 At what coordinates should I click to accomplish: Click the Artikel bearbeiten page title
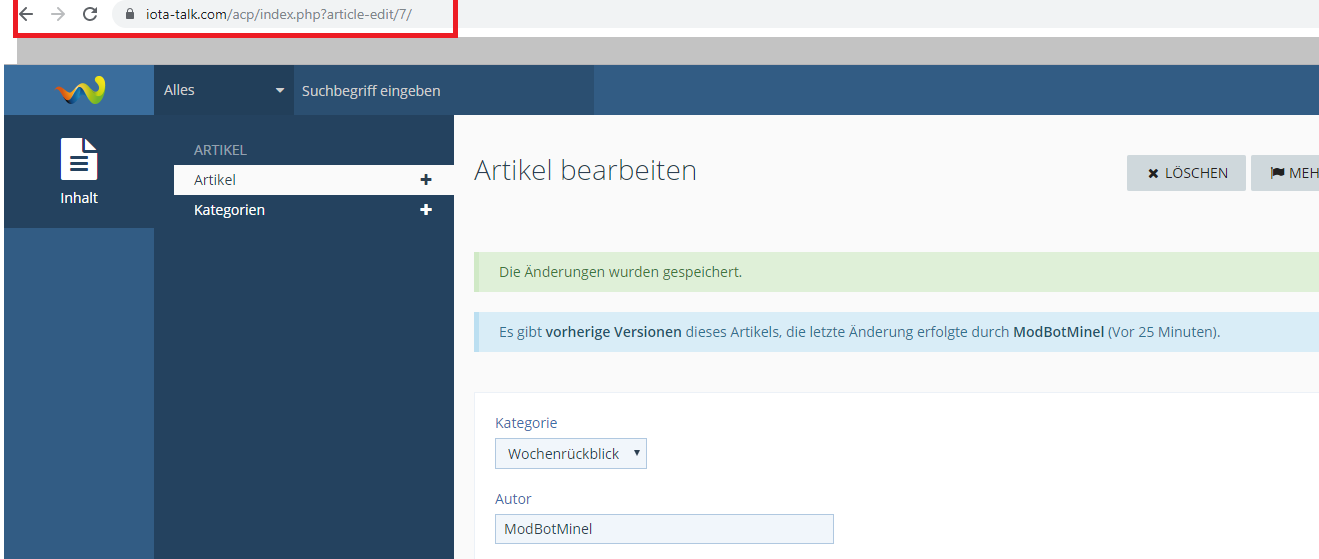point(585,171)
